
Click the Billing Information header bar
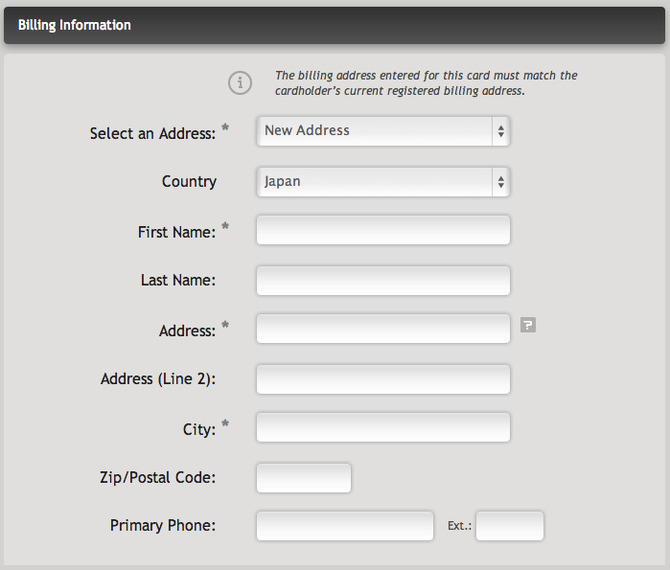click(335, 25)
